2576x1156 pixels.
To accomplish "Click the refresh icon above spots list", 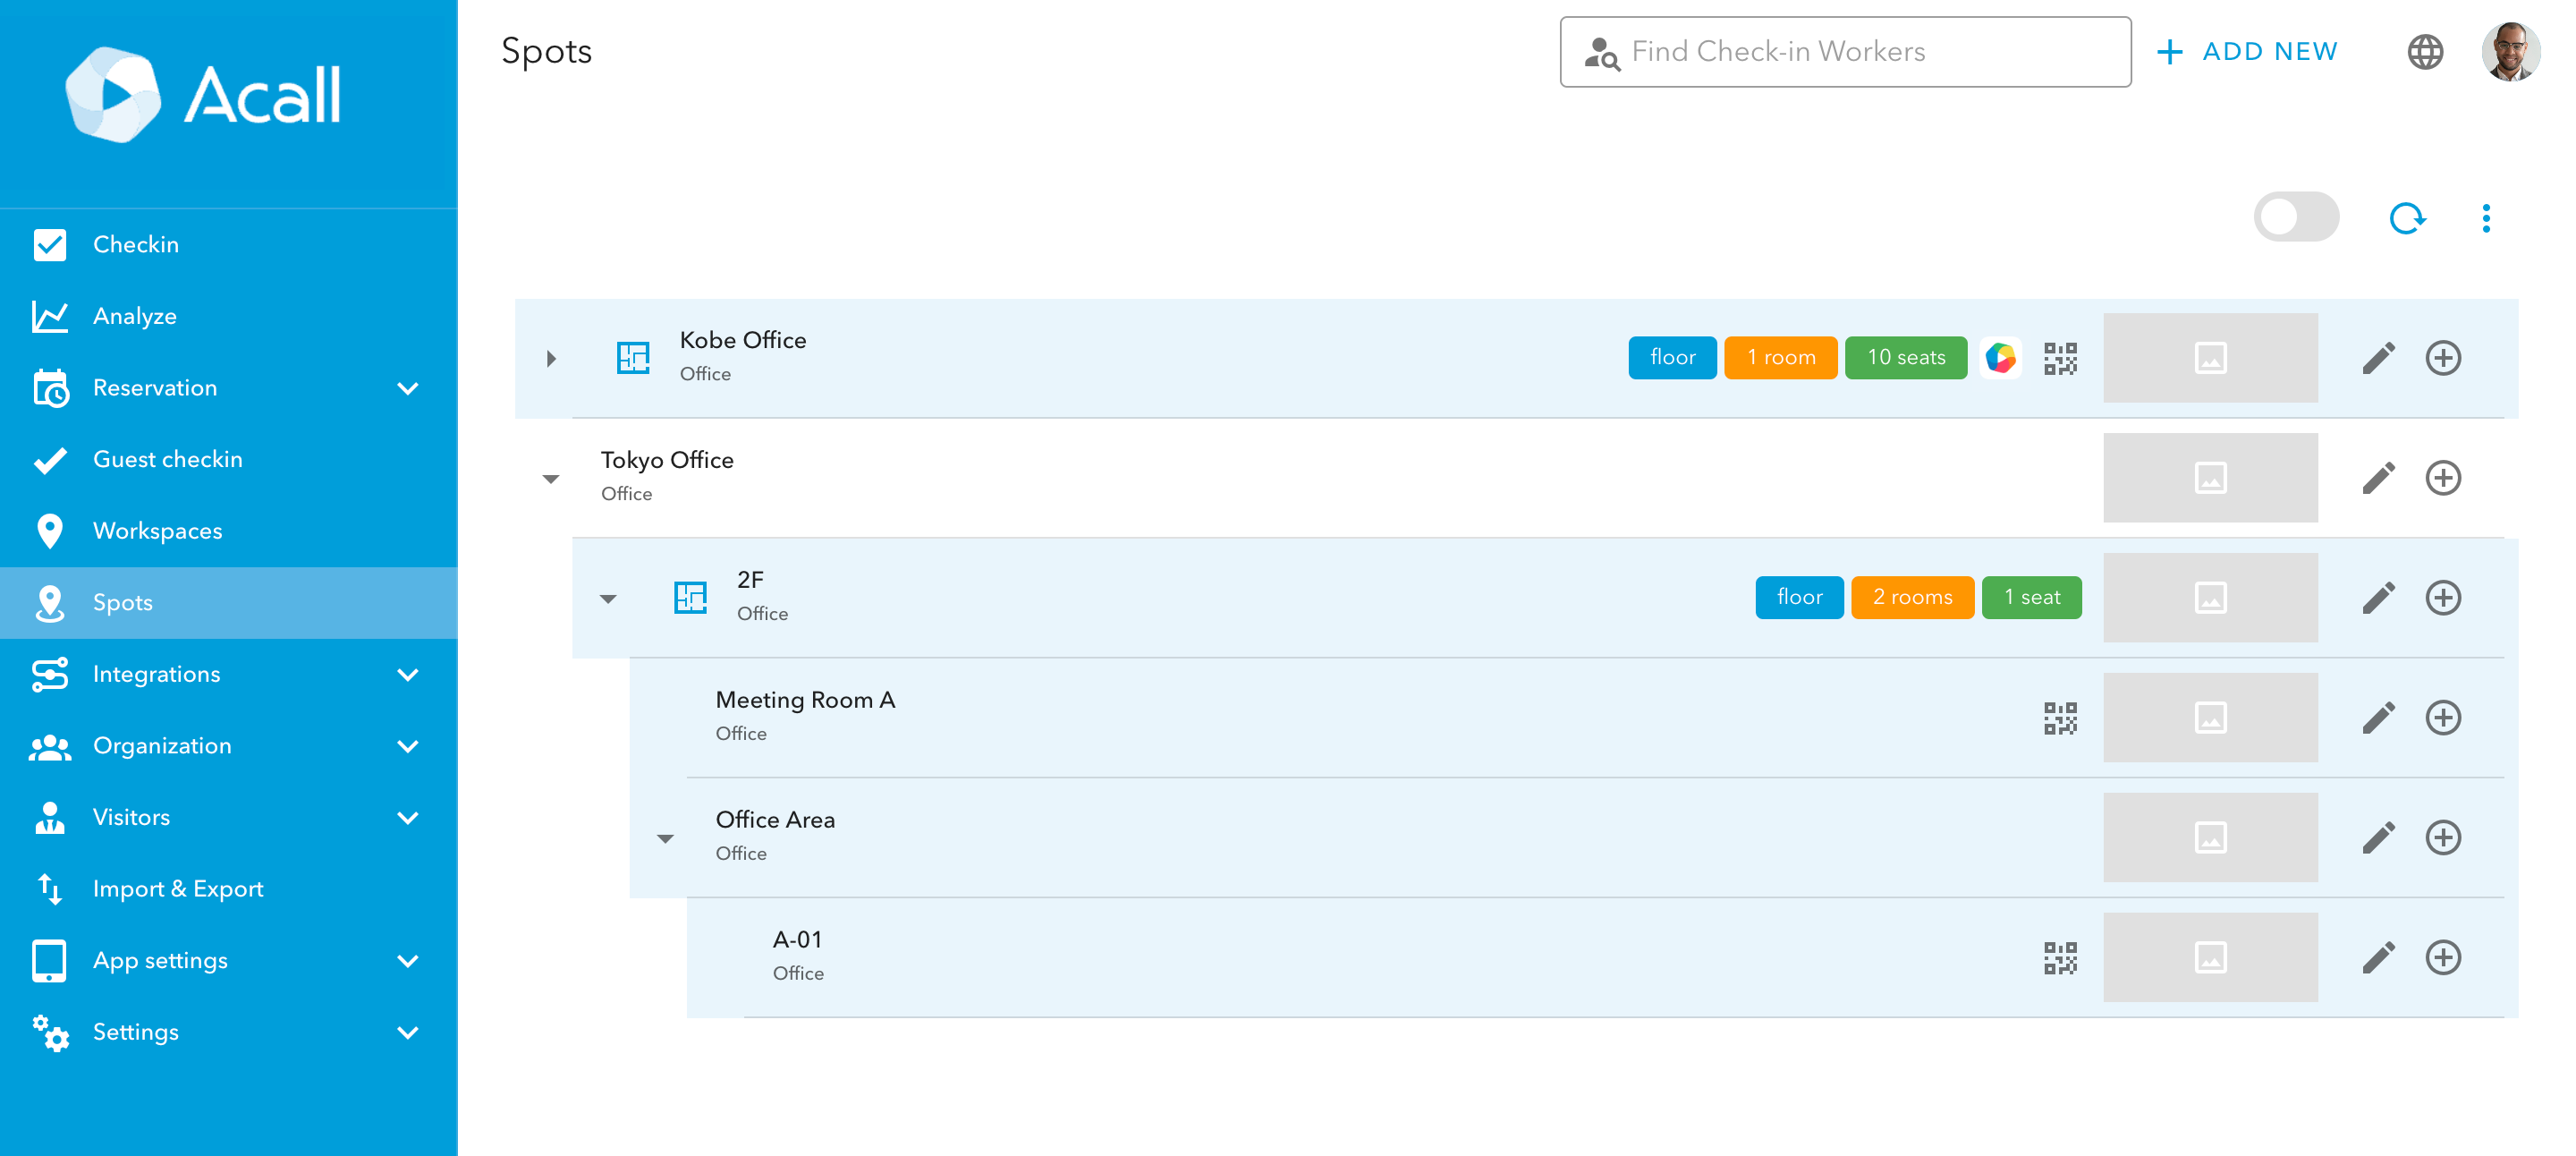I will tap(2406, 218).
